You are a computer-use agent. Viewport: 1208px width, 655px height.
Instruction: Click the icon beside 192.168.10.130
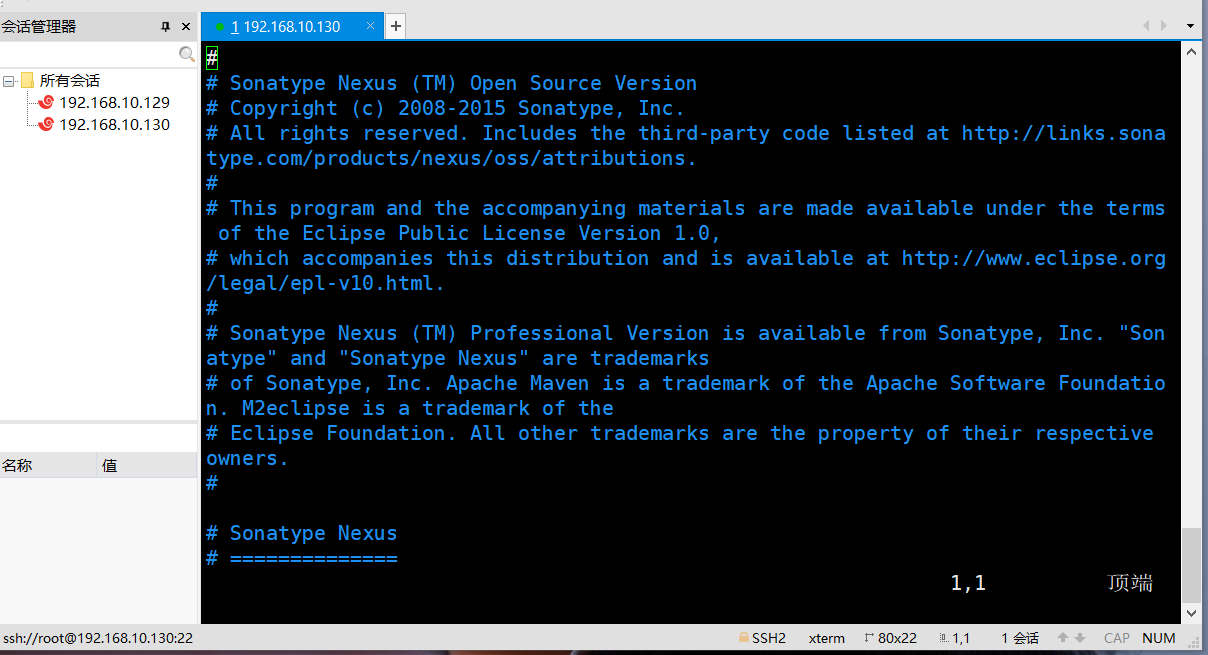46,124
